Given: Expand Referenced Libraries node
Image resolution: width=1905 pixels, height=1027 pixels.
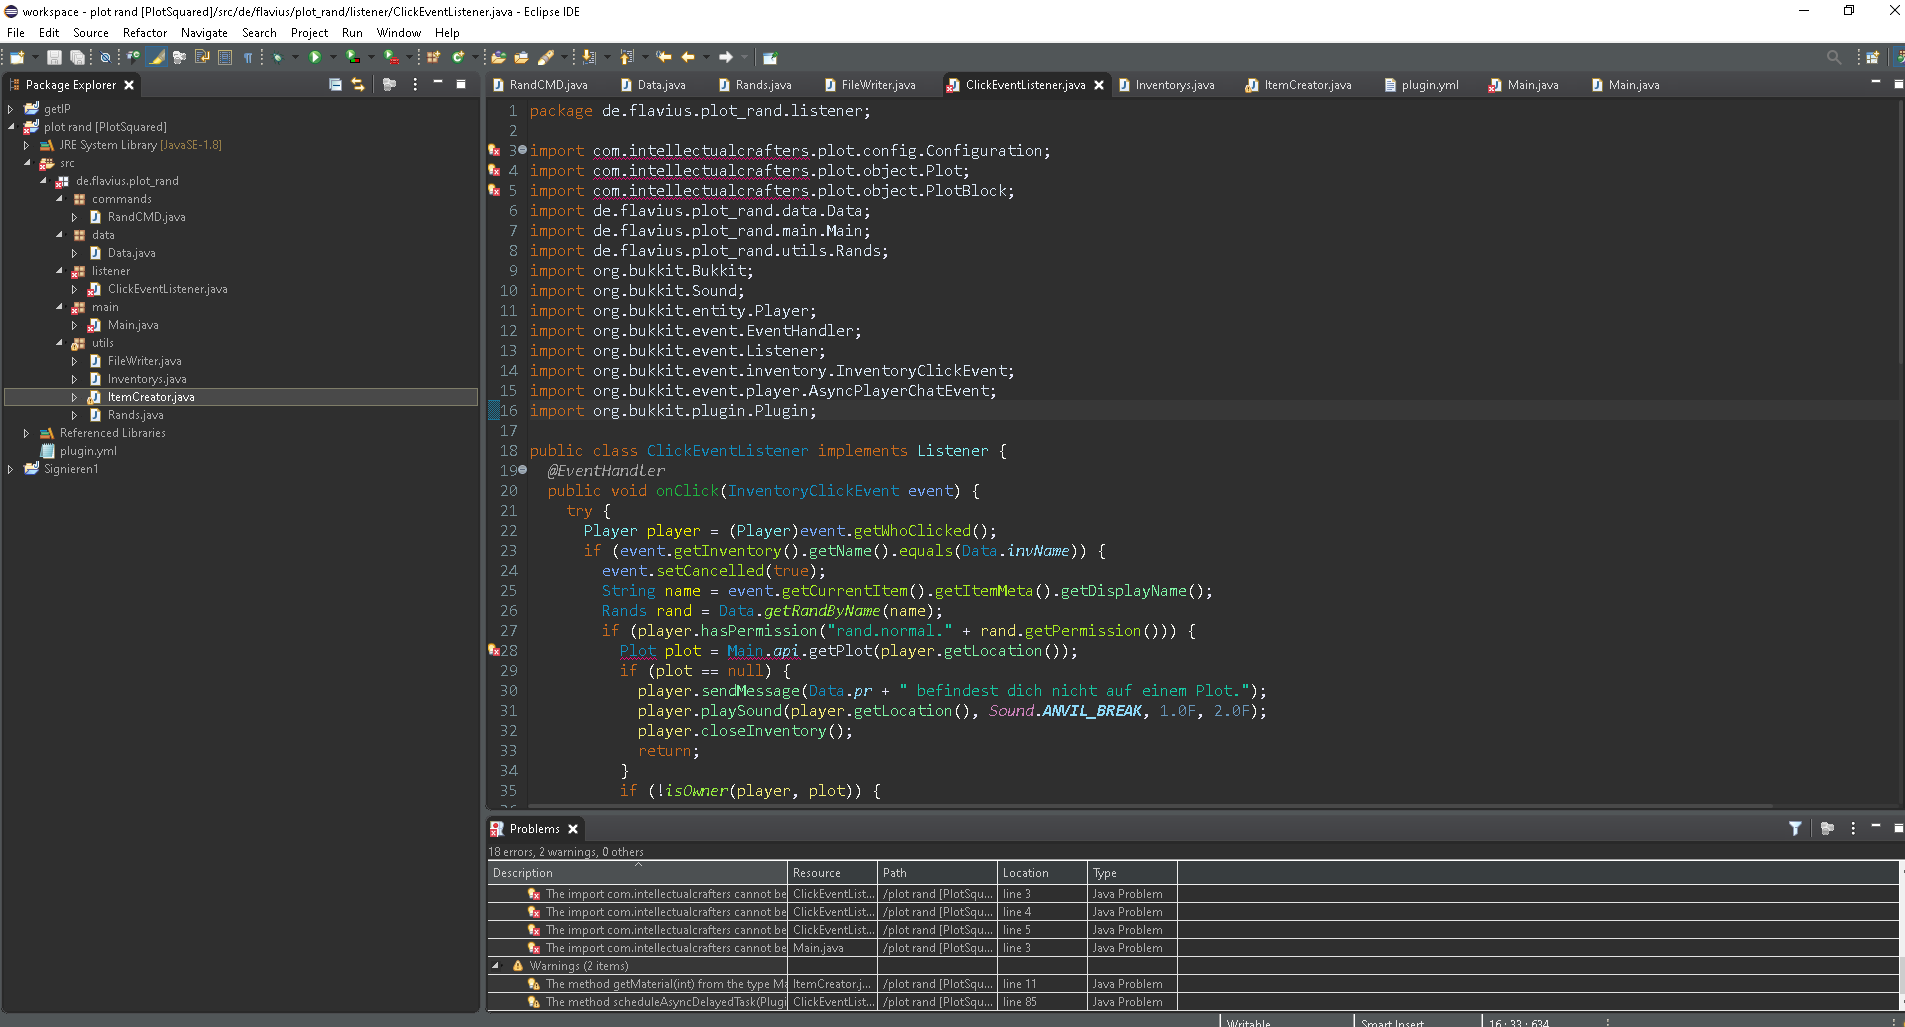Looking at the screenshot, I should [x=27, y=433].
